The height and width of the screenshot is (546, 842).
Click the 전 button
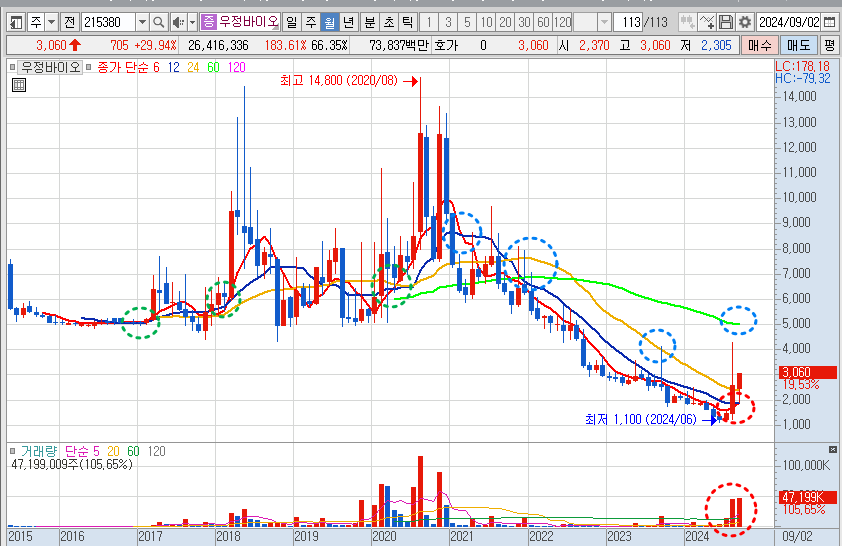coord(69,22)
